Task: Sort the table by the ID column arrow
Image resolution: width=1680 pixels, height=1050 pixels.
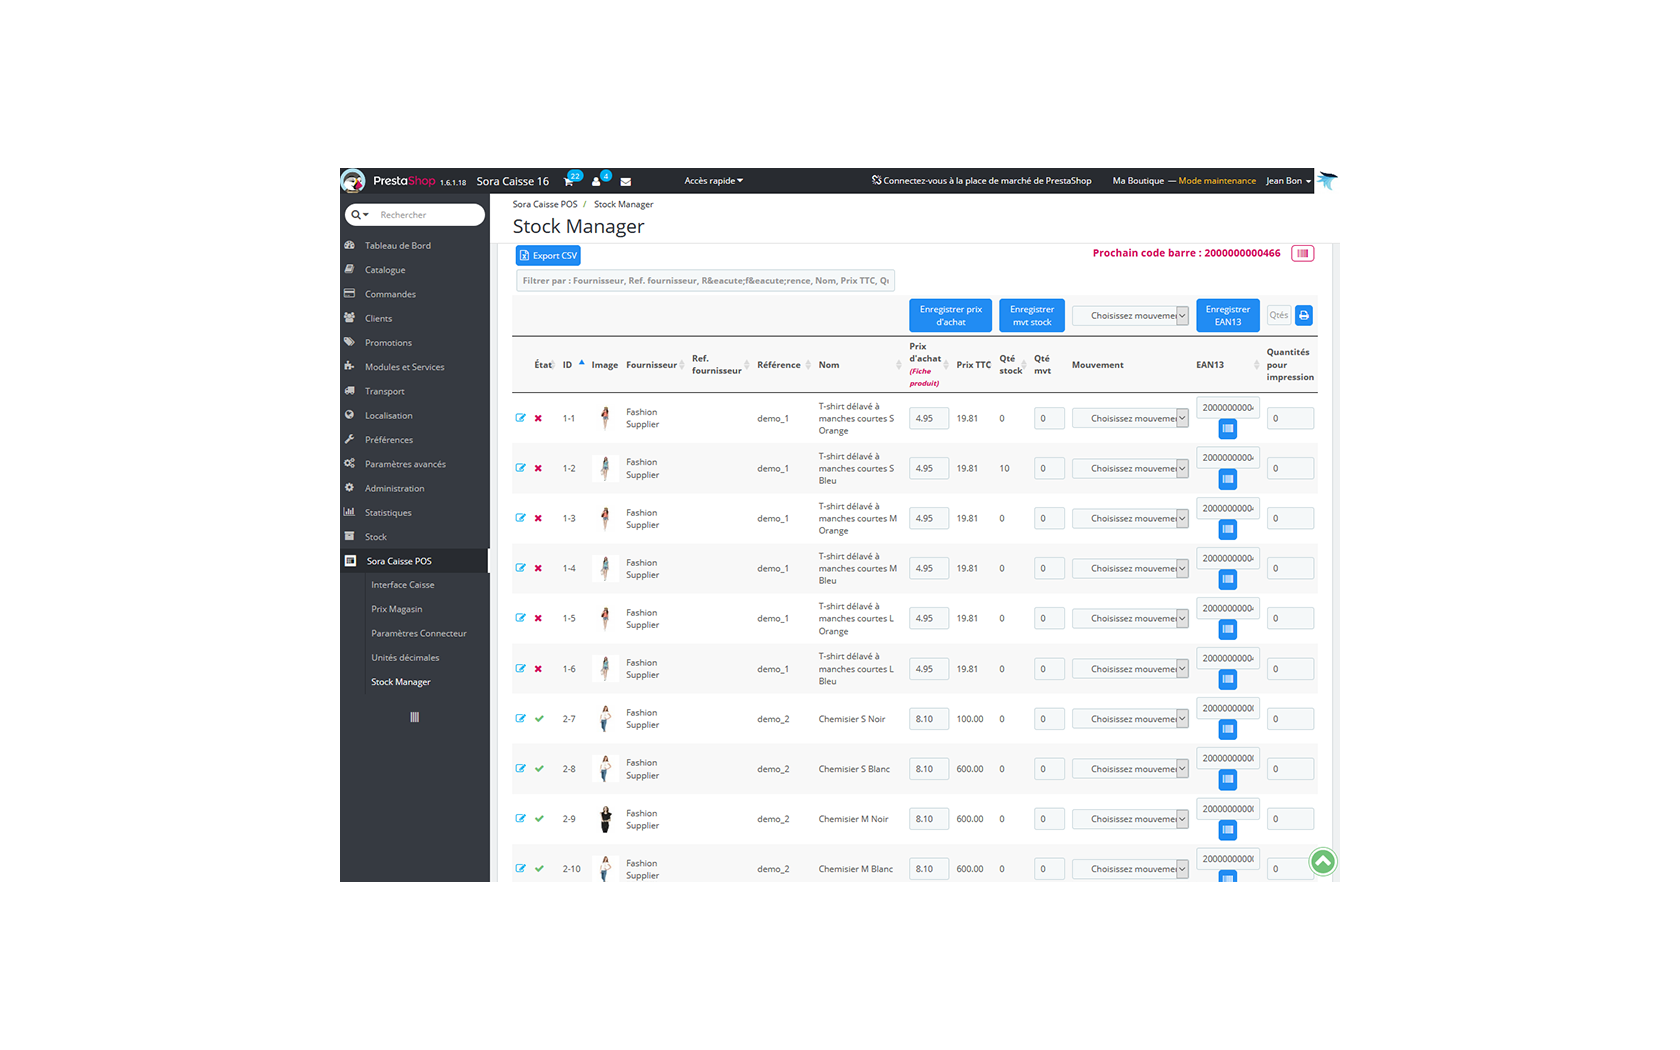Action: 581,363
